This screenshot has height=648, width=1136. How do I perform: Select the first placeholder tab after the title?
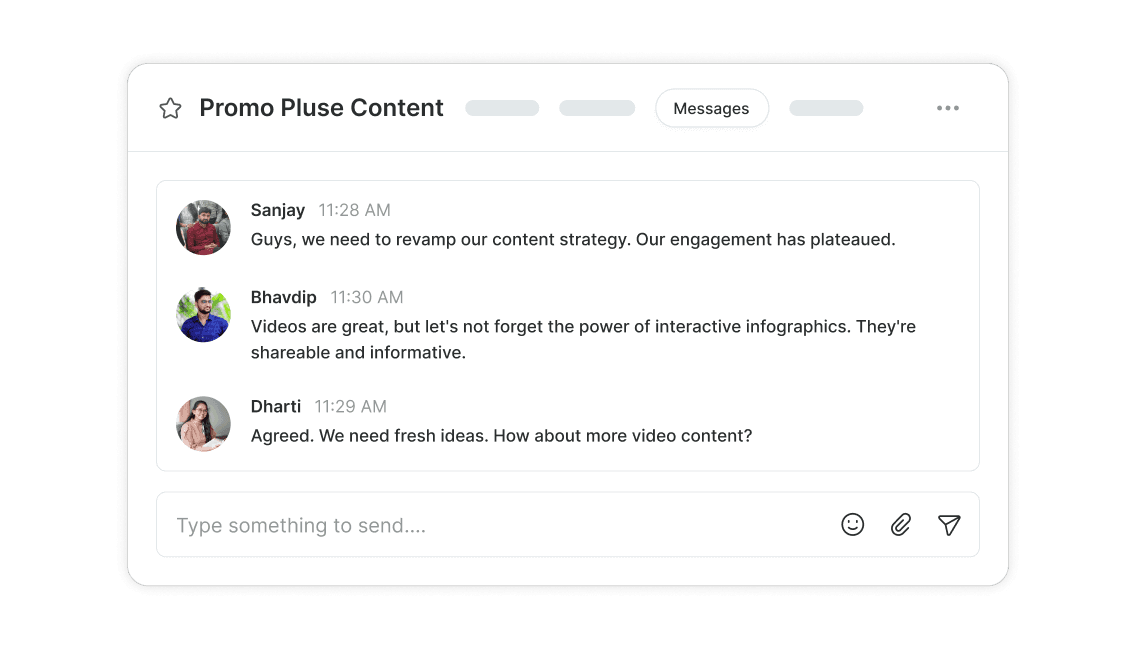(502, 108)
